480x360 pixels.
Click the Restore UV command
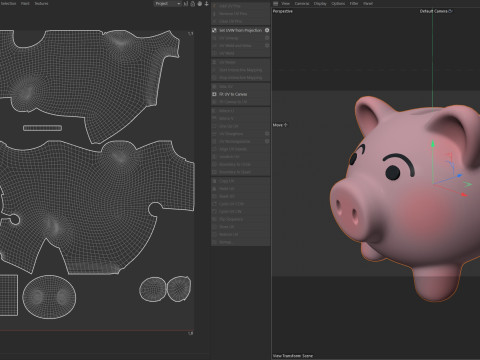click(225, 234)
